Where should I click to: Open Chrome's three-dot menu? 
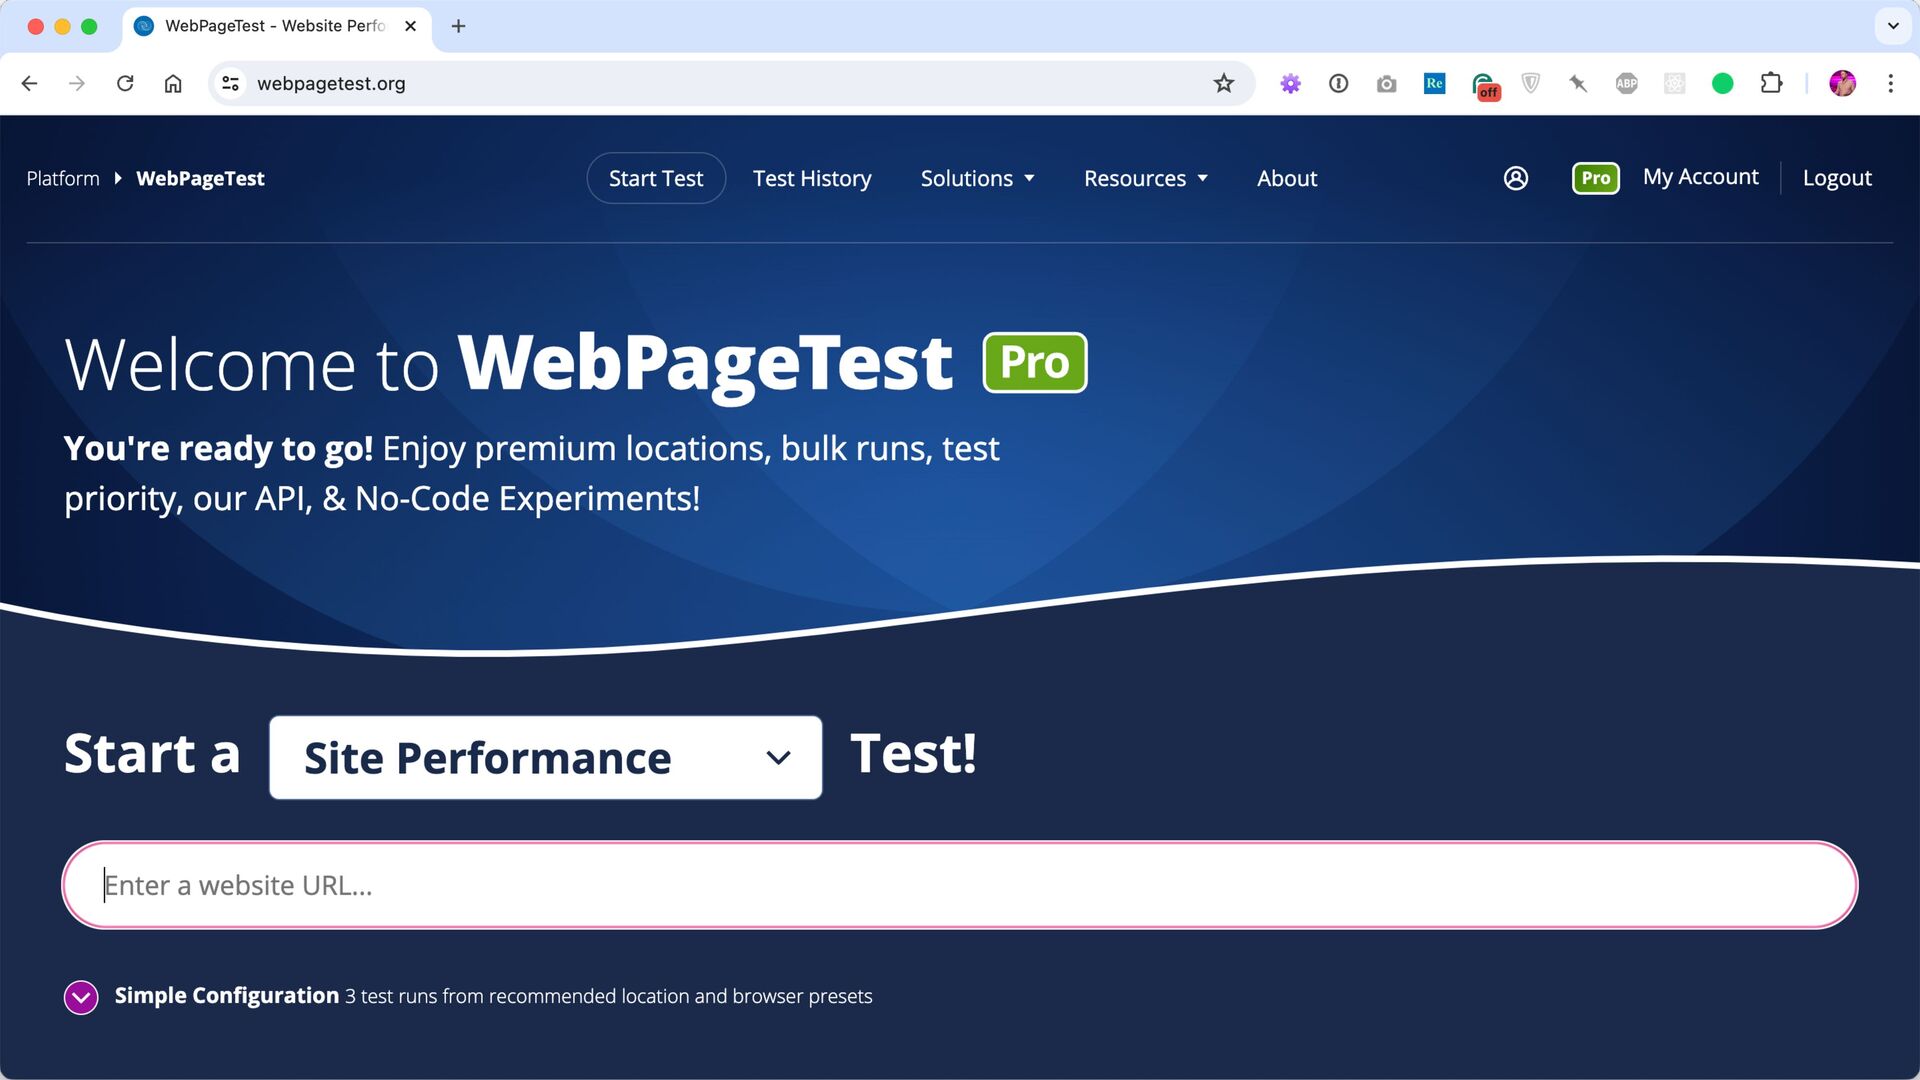[x=1891, y=84]
